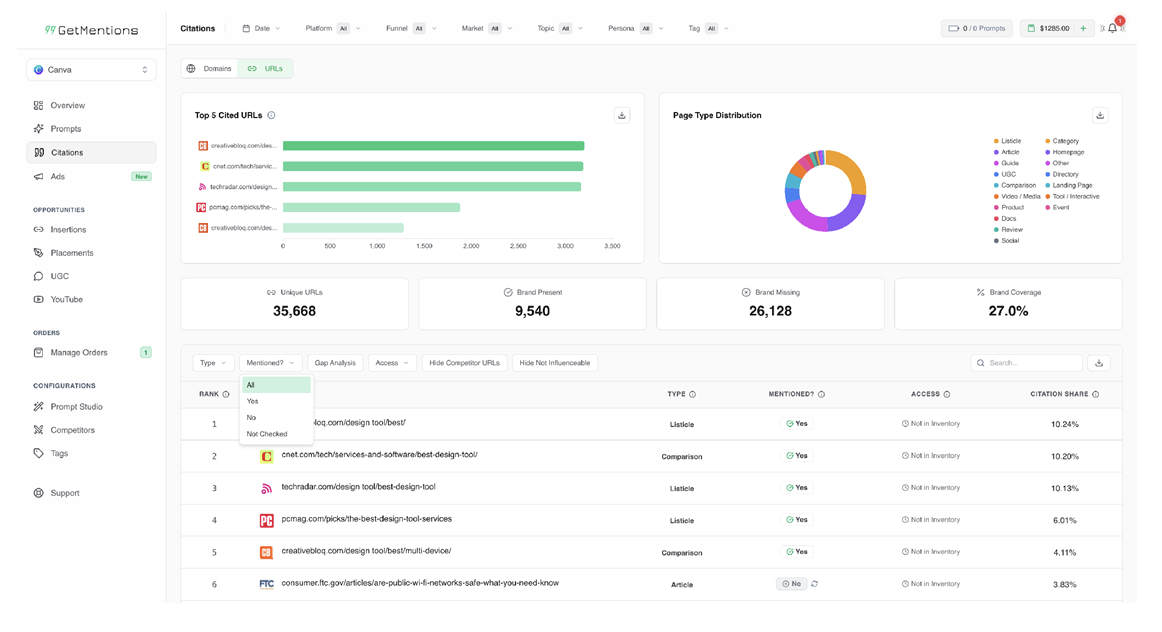Open the notifications bell
This screenshot has width=1162, height=632.
point(1112,28)
